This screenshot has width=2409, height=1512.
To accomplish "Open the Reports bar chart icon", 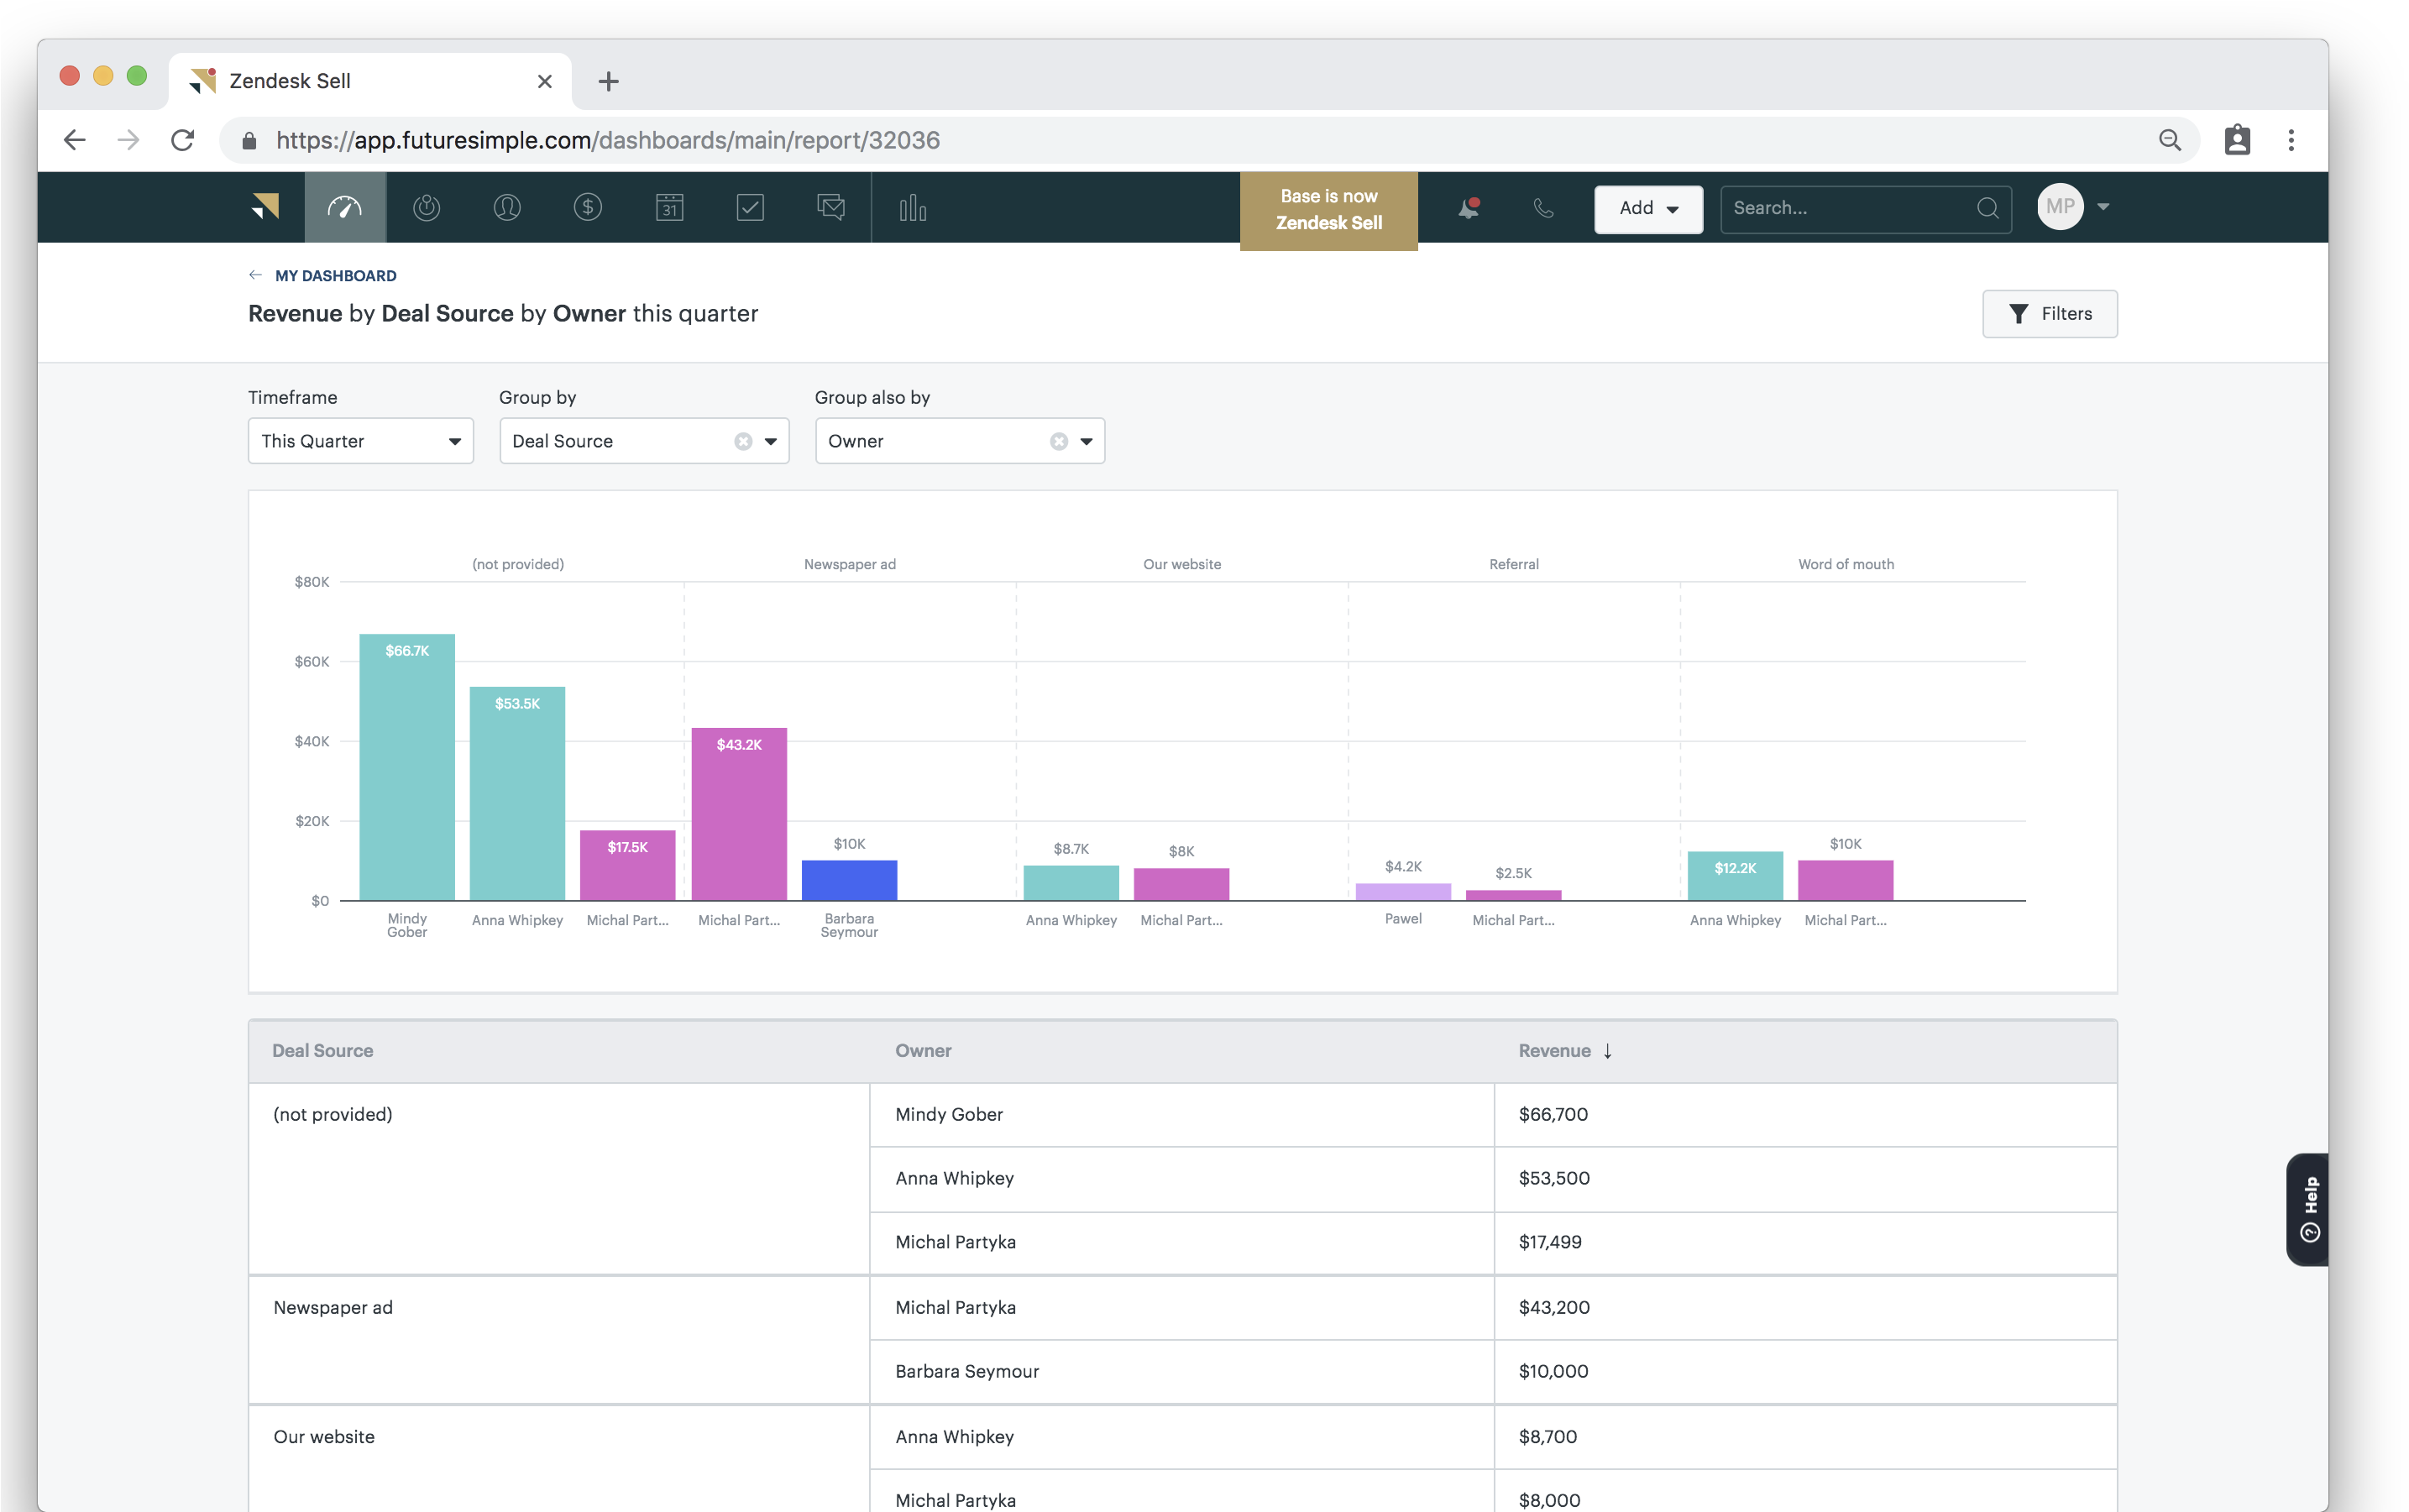I will click(x=911, y=207).
